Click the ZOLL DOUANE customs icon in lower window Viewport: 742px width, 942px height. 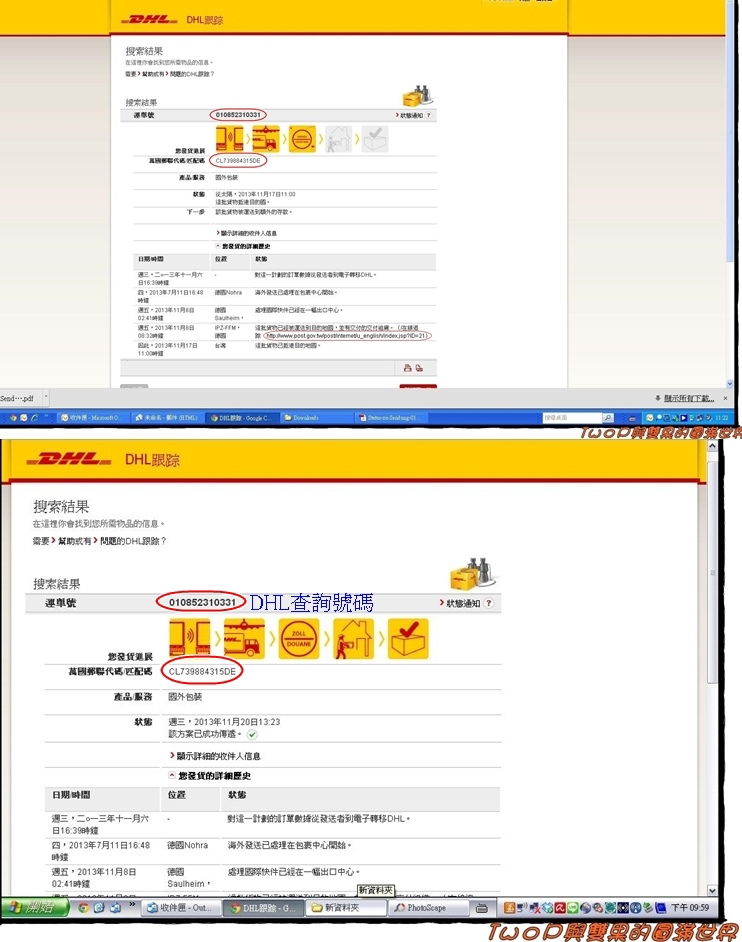pyautogui.click(x=299, y=639)
